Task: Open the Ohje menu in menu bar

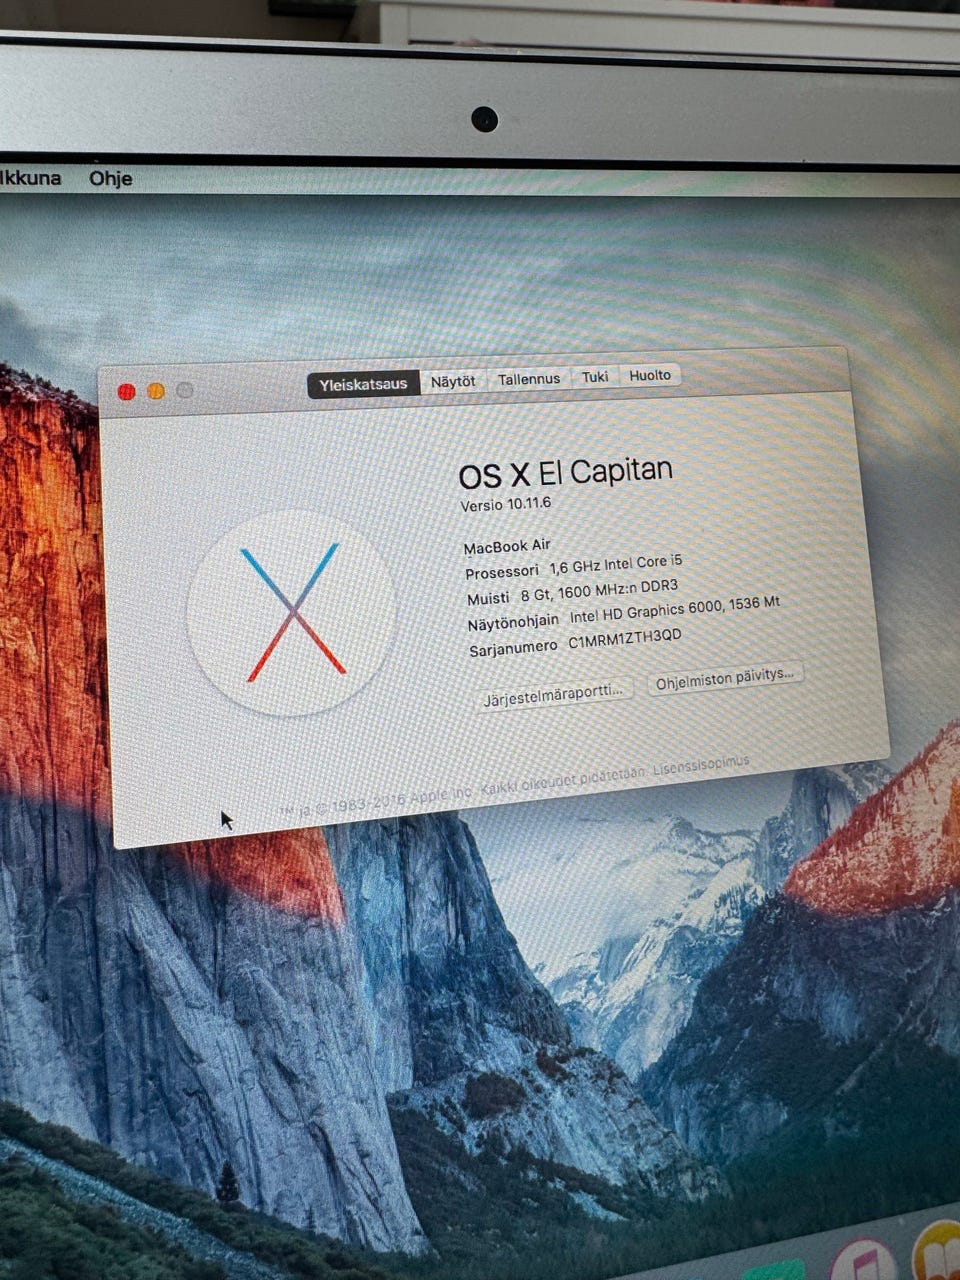Action: tap(110, 179)
